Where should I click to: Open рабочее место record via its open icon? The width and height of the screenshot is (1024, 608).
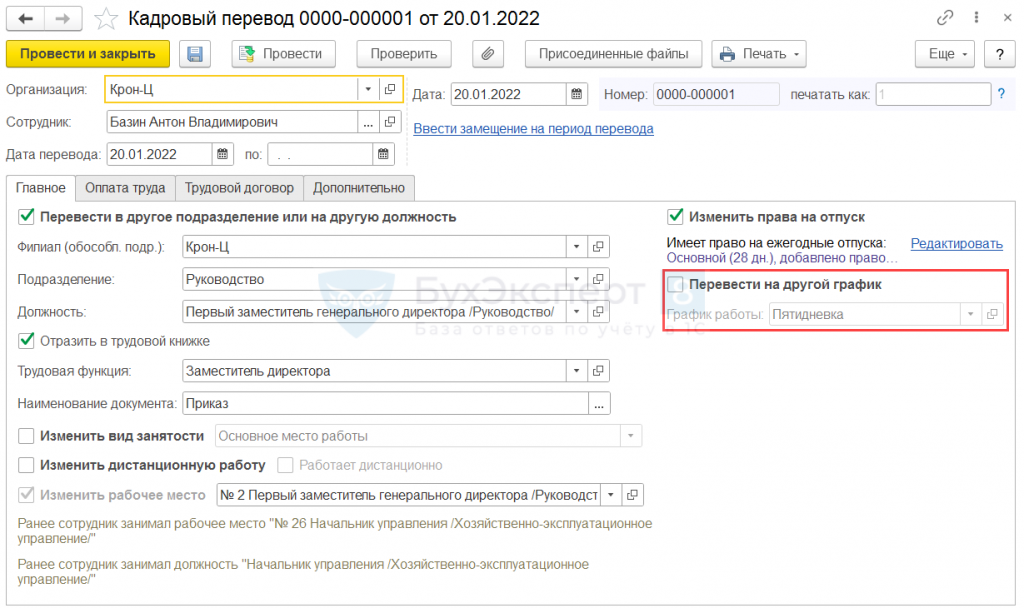[632, 494]
